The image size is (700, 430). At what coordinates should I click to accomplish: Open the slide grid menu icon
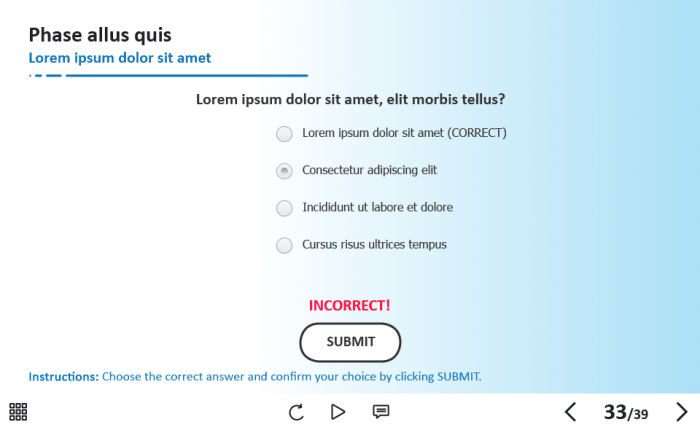click(18, 411)
